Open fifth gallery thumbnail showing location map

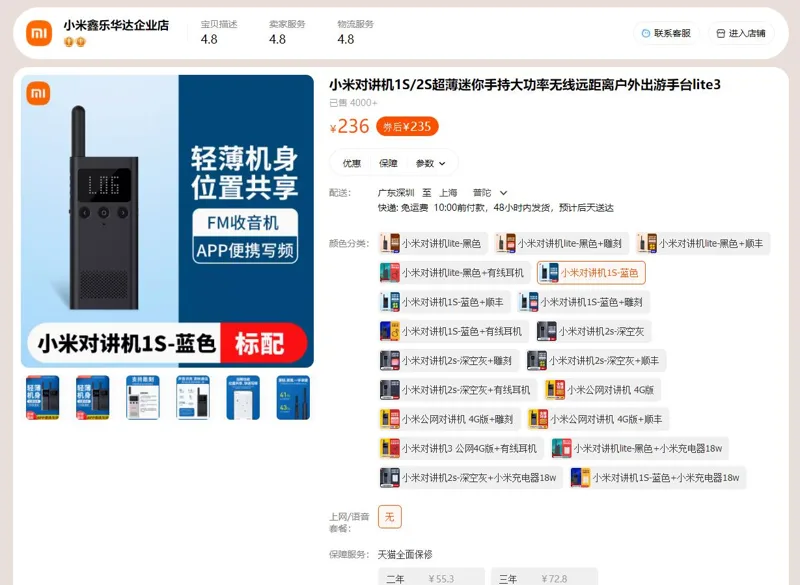[243, 398]
